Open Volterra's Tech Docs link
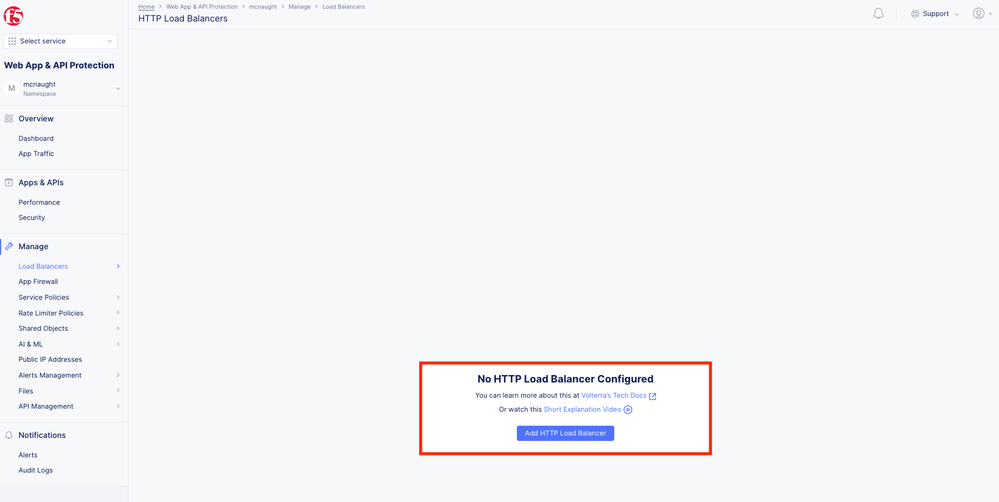The height and width of the screenshot is (502, 999). (x=614, y=396)
